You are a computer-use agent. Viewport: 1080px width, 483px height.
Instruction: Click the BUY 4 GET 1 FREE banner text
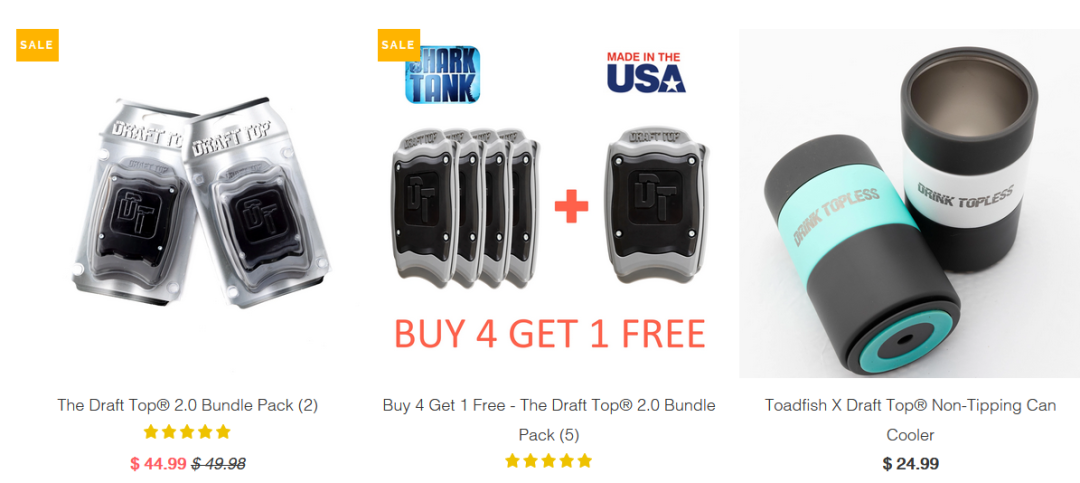click(550, 333)
